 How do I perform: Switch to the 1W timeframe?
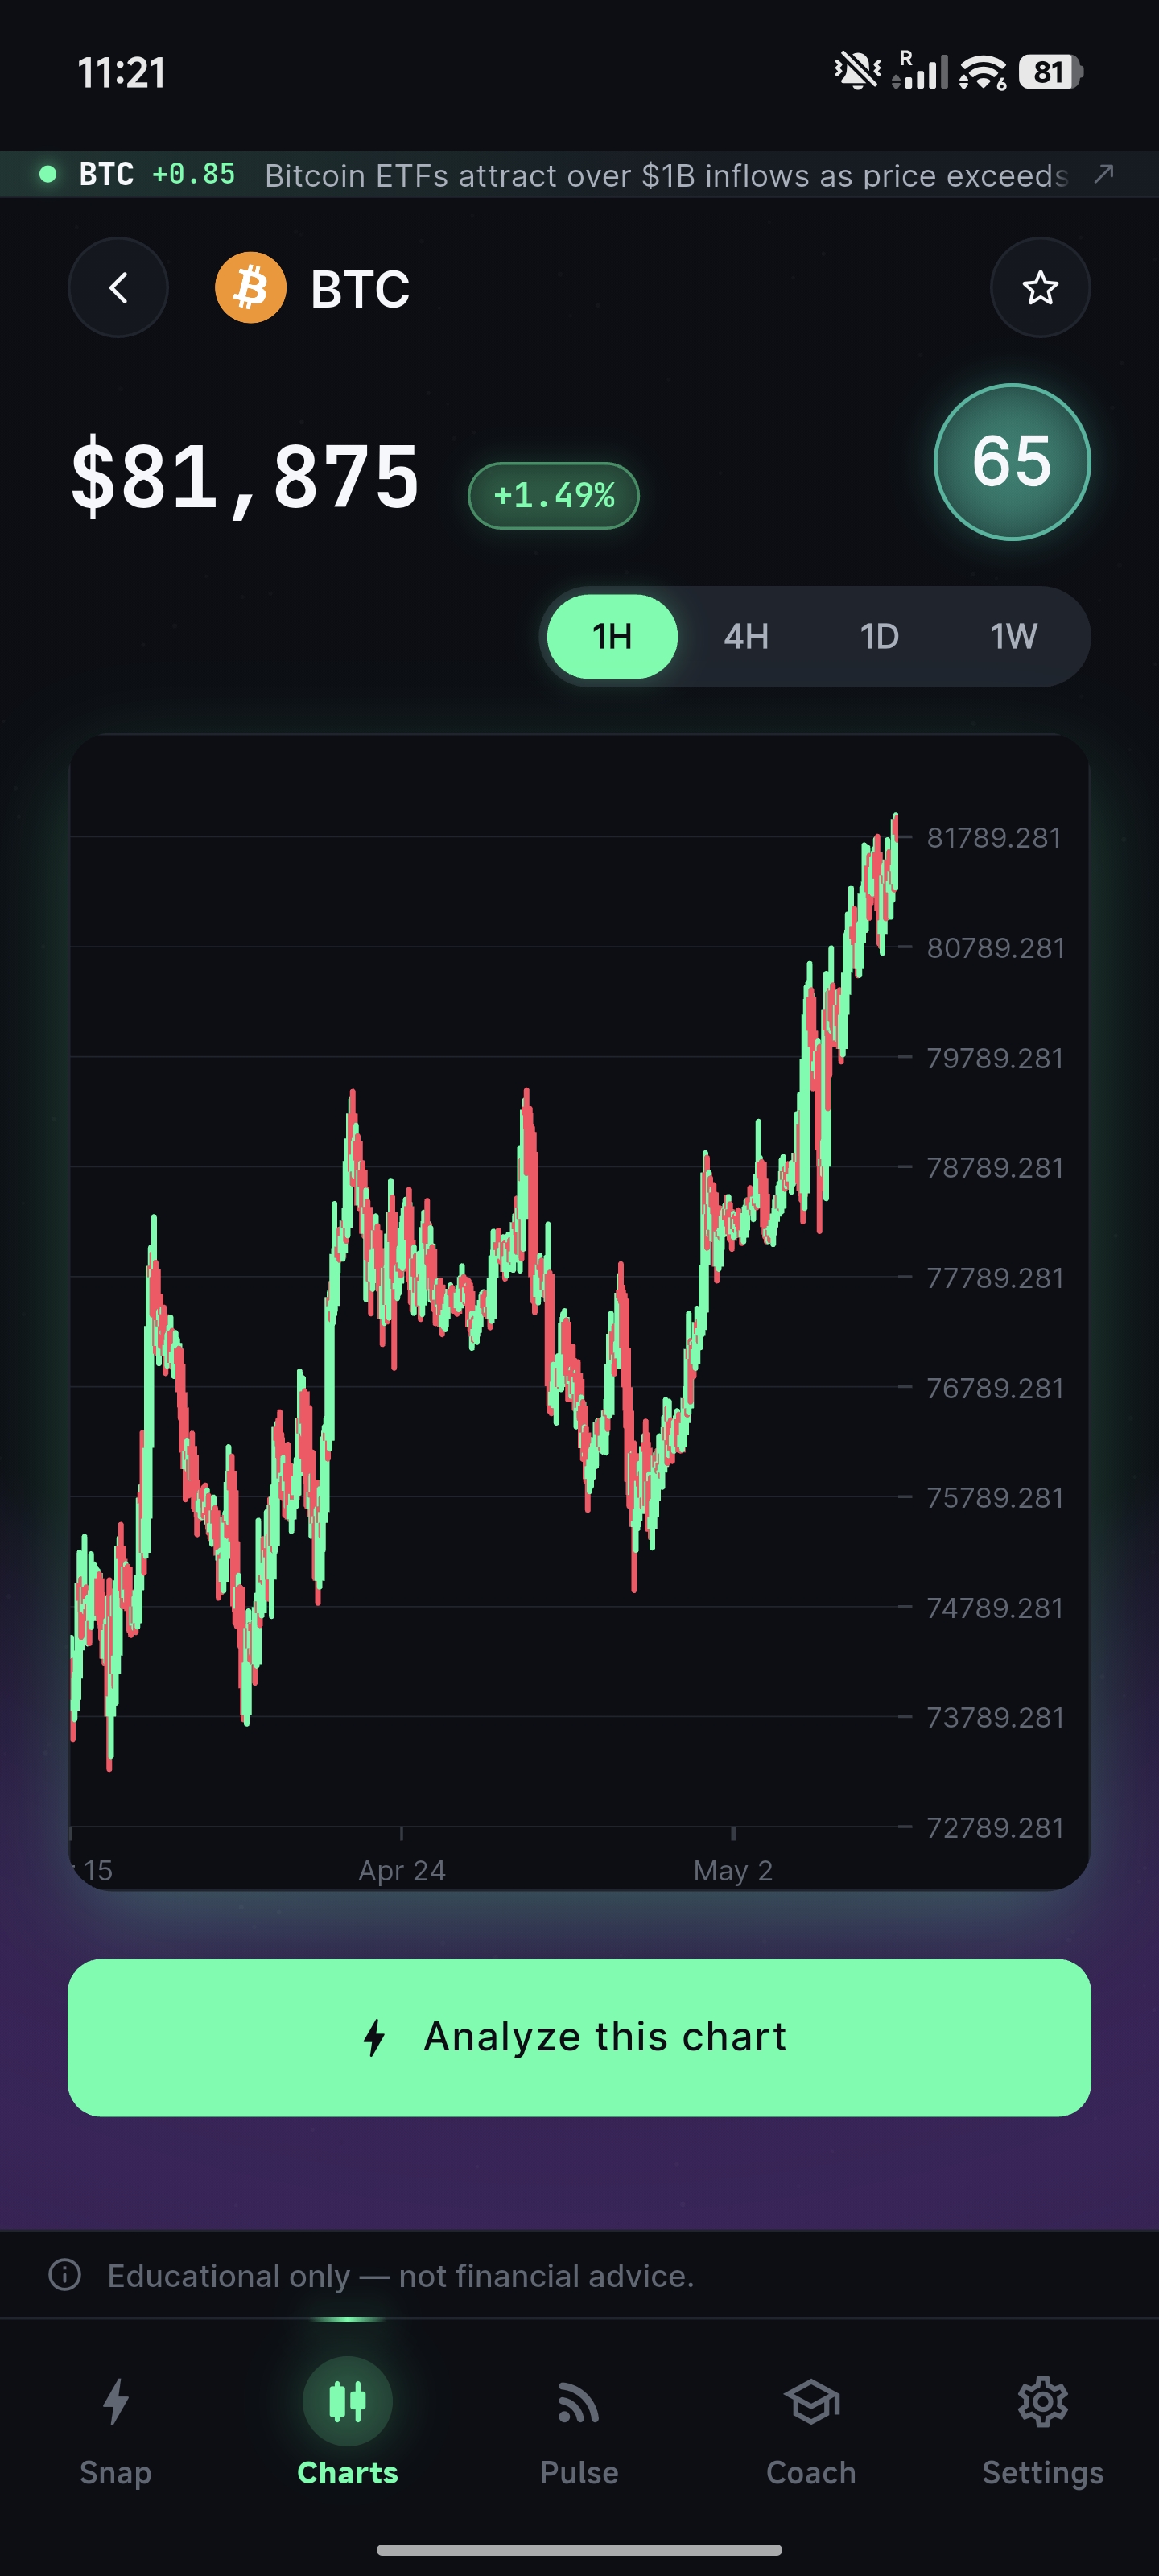point(1013,636)
